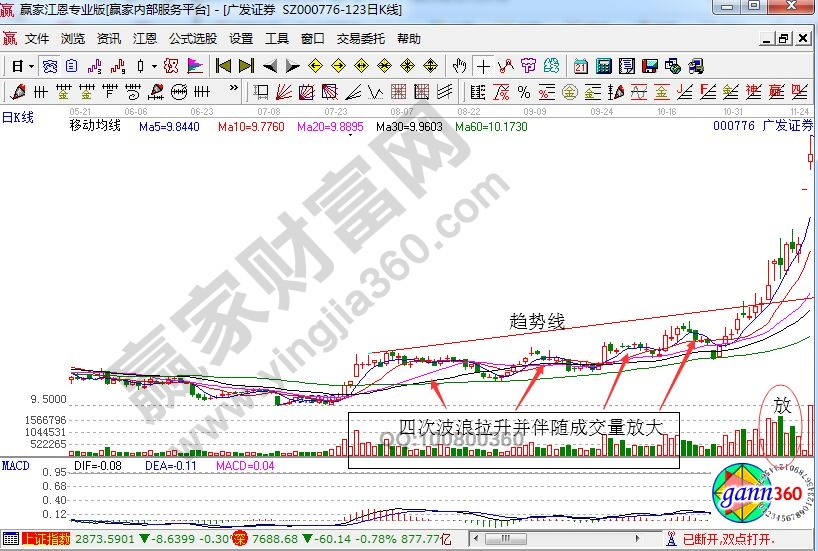The image size is (818, 551).
Task: Click the MACD indicator panel label
Action: [17, 466]
